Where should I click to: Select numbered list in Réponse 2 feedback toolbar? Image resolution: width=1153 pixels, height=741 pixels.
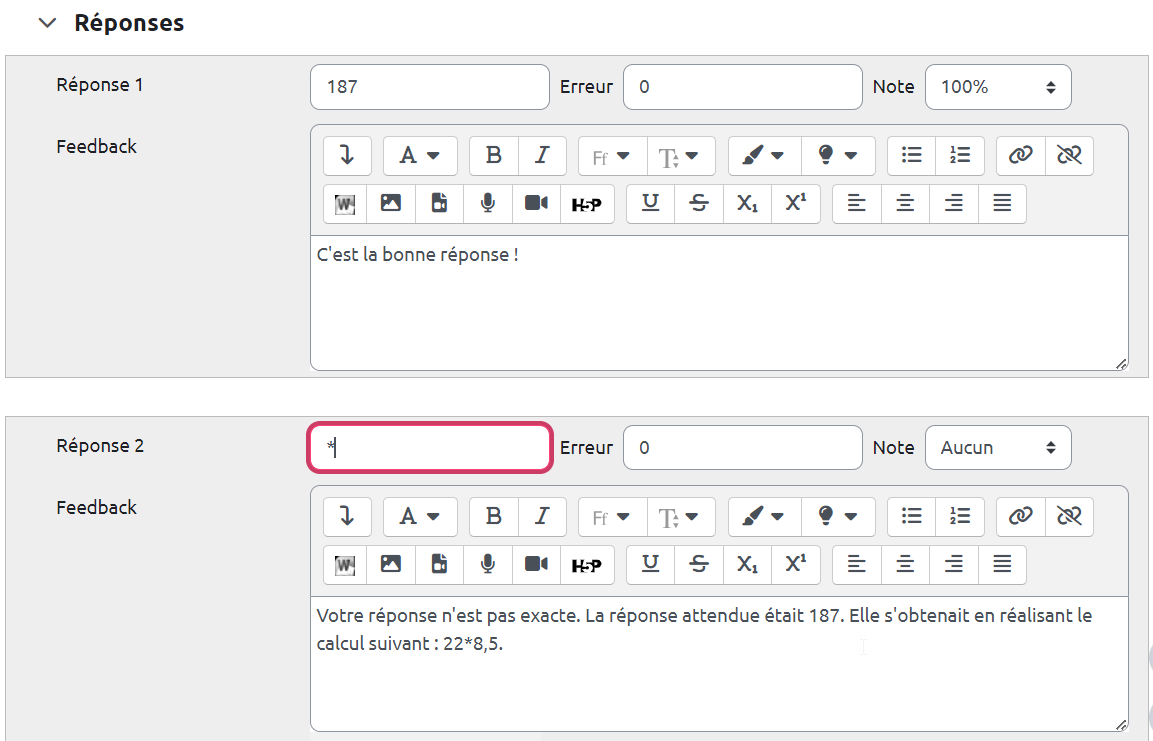[960, 517]
